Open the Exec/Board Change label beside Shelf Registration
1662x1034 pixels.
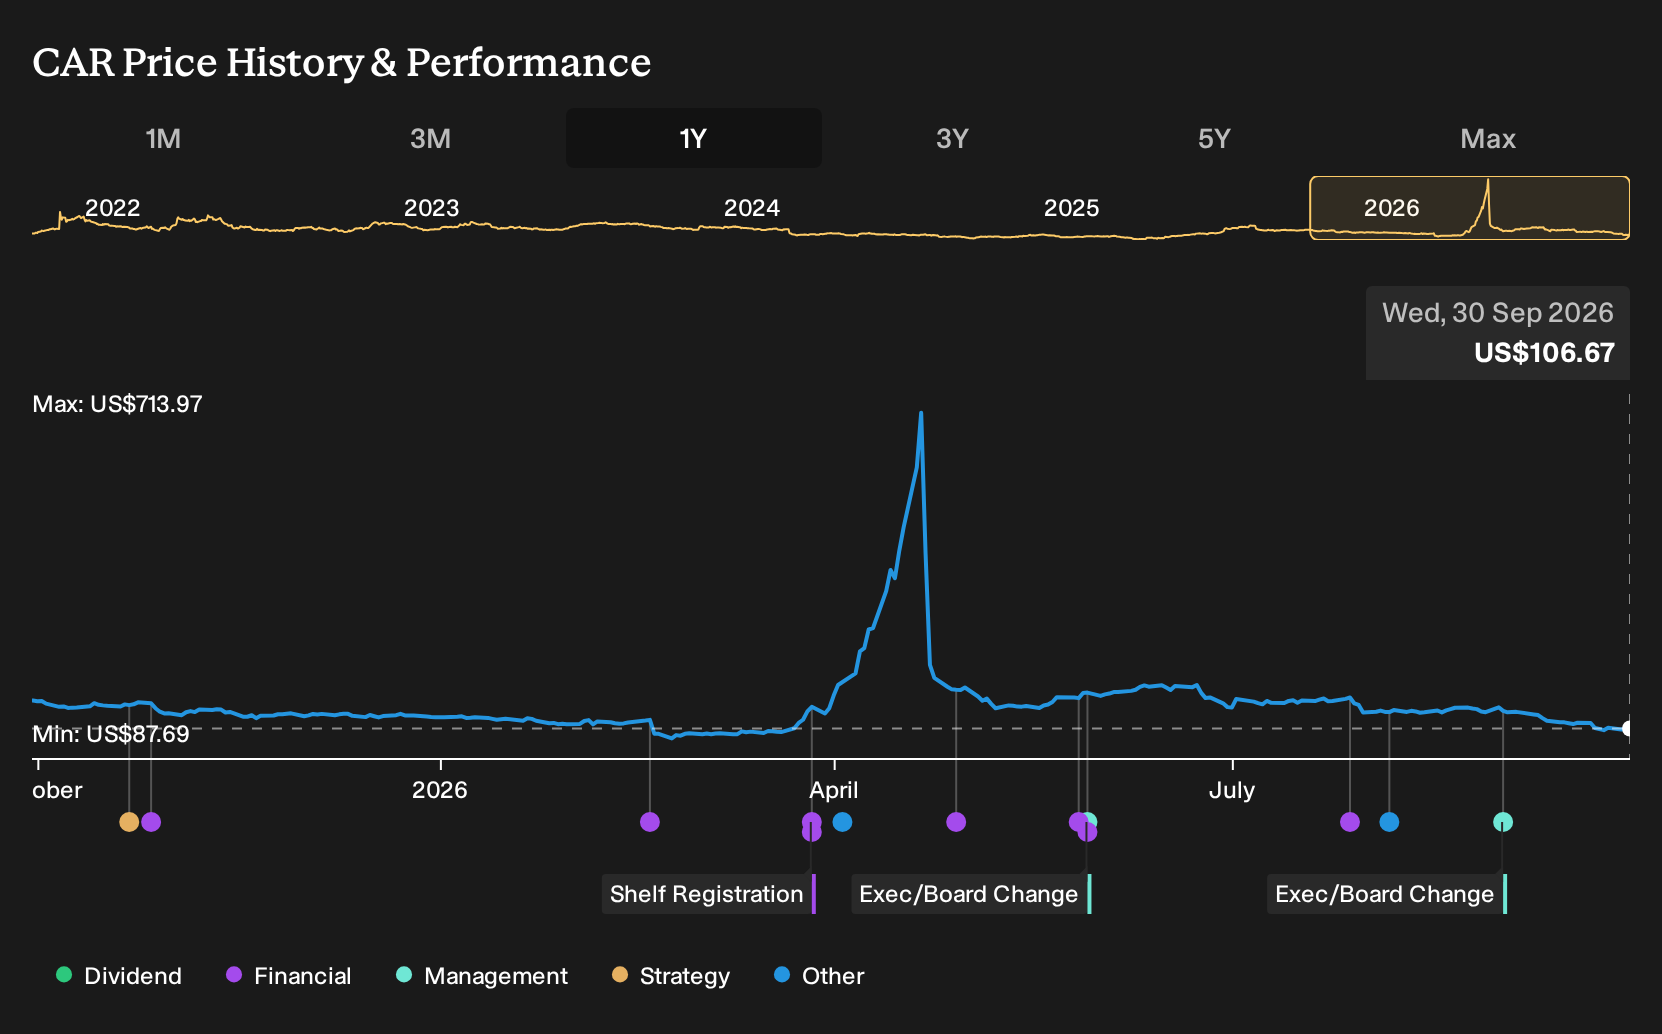(971, 894)
